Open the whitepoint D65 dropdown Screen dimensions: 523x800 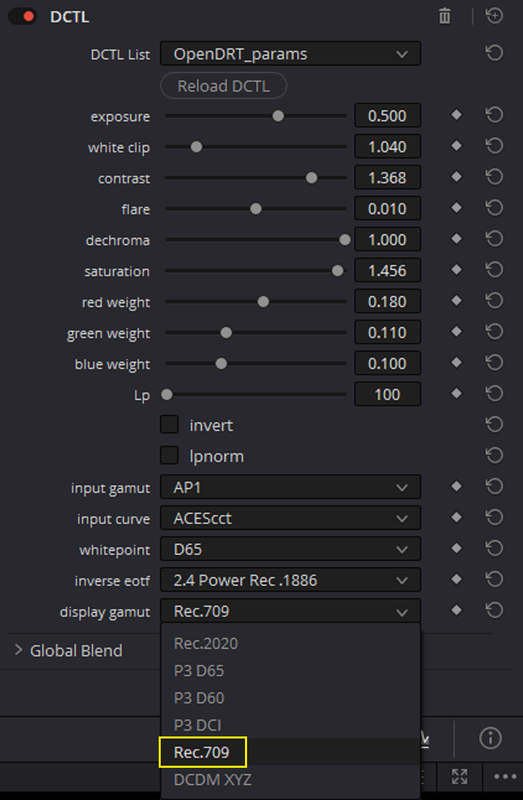pyautogui.click(x=290, y=549)
